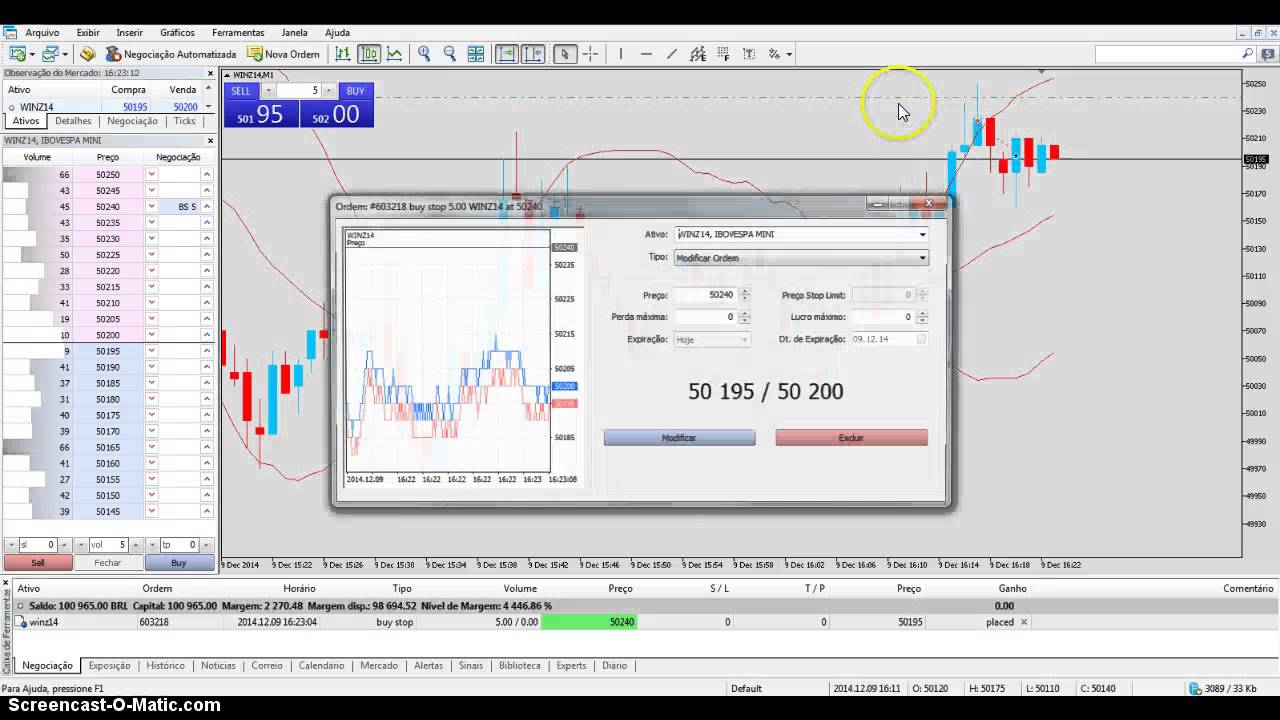Click the Lucro máximo input field
The width and height of the screenshot is (1280, 720).
[882, 317]
